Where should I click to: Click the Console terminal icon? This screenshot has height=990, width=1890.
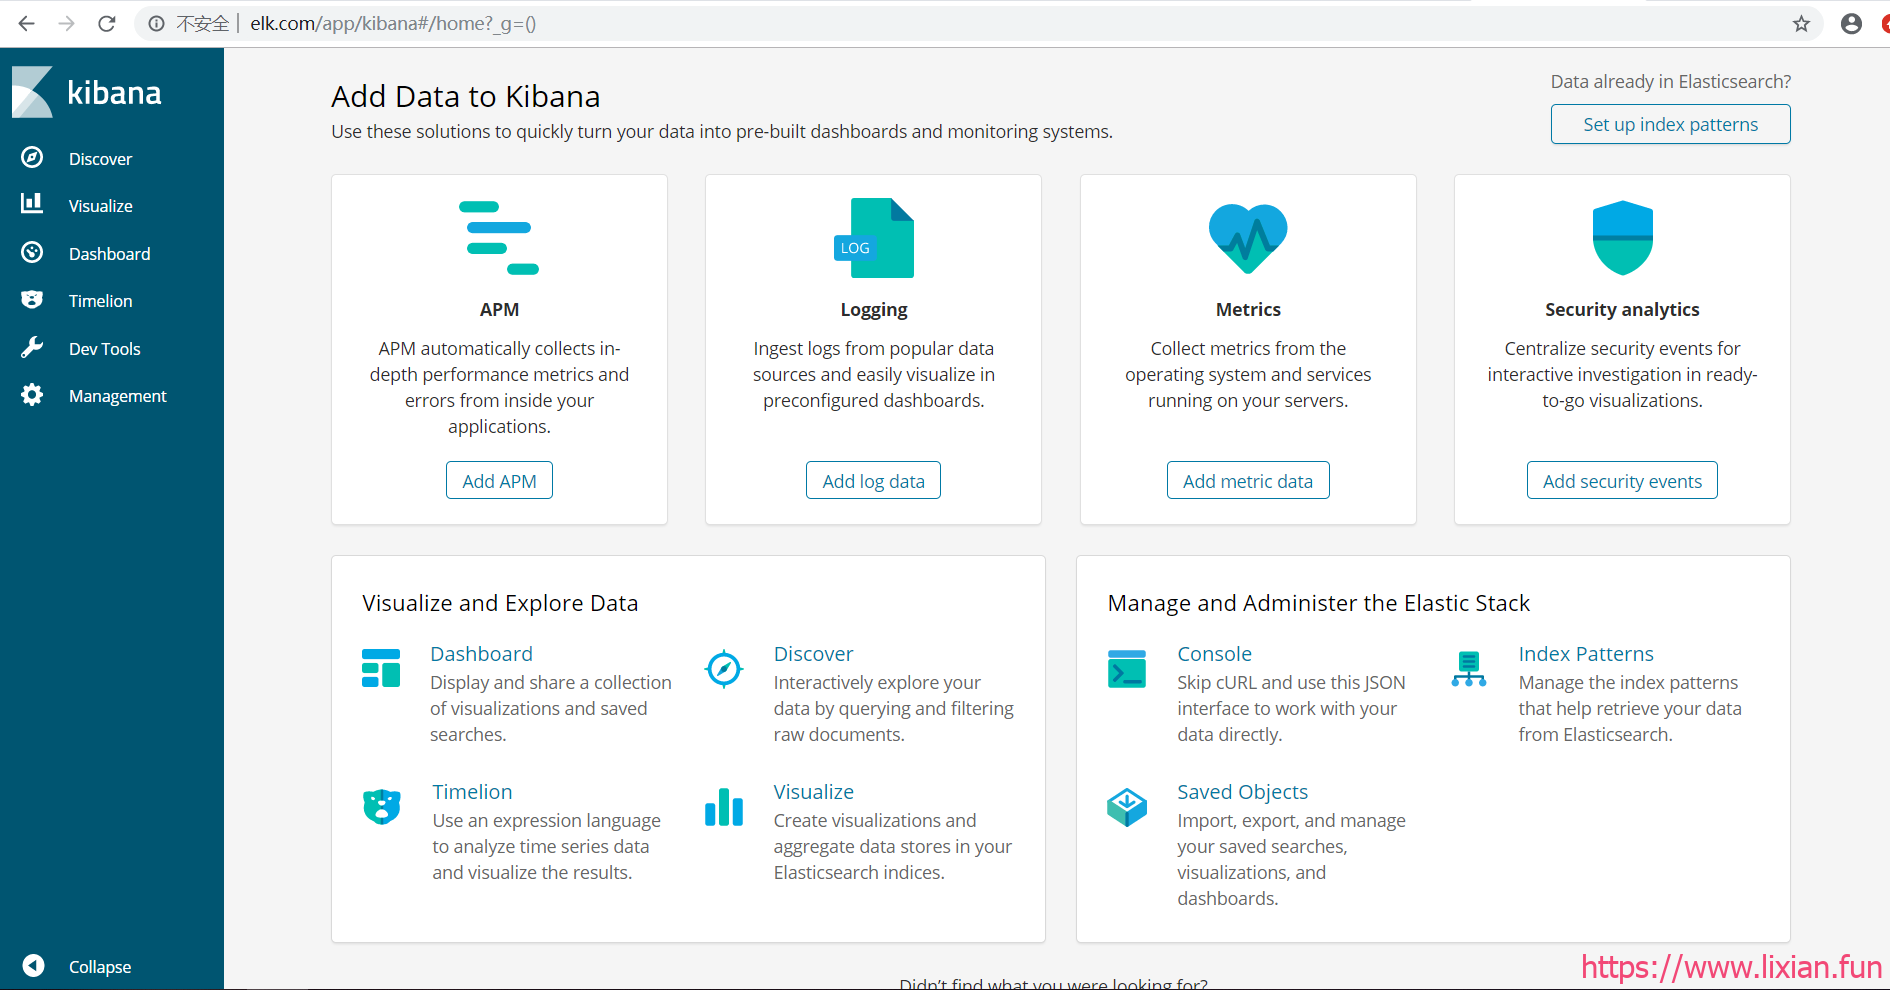(x=1127, y=669)
